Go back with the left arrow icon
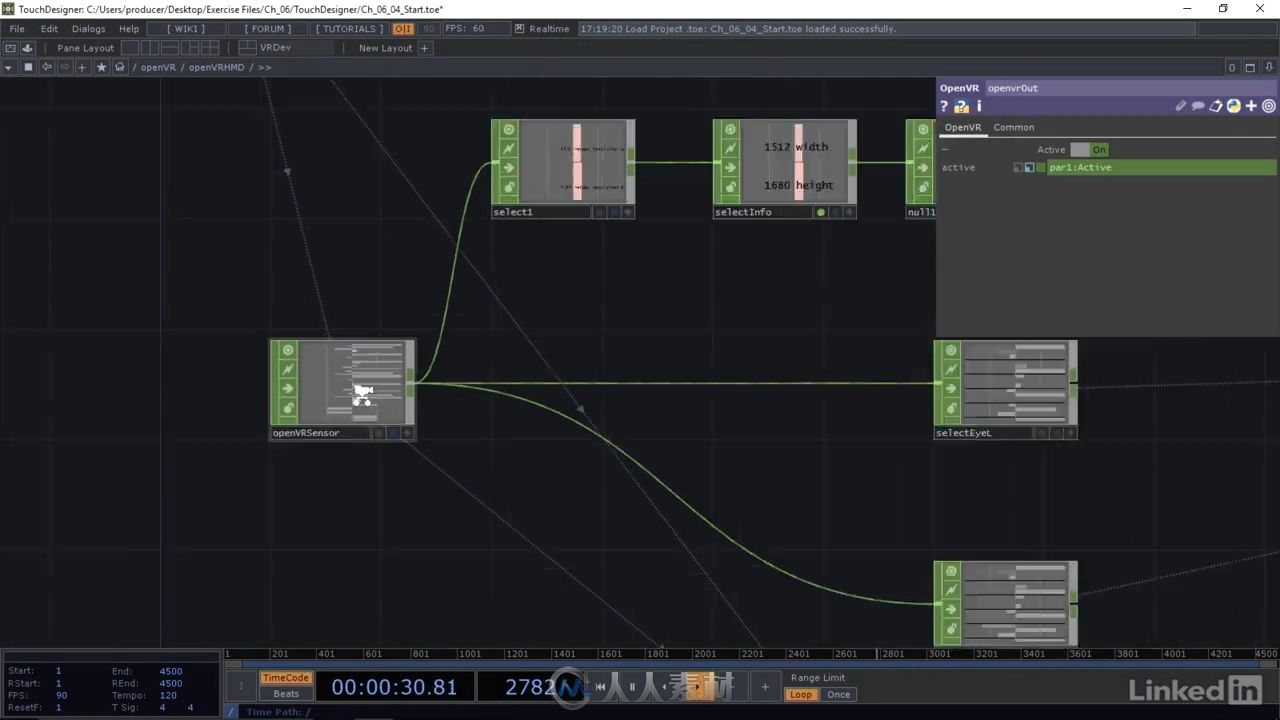The width and height of the screenshot is (1280, 720). (x=46, y=67)
